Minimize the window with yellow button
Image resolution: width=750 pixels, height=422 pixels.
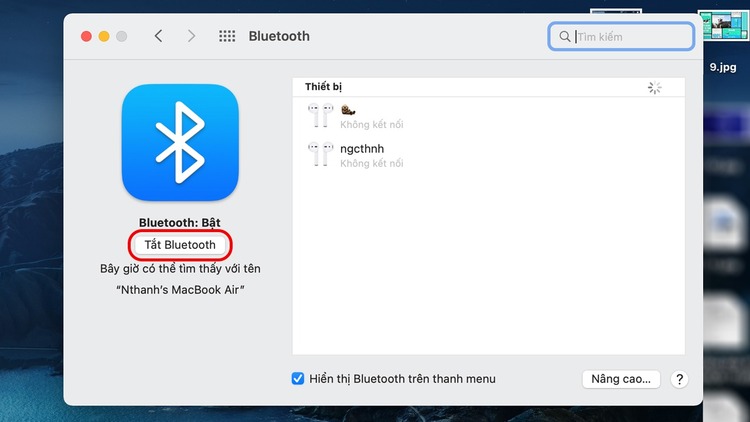[x=104, y=36]
